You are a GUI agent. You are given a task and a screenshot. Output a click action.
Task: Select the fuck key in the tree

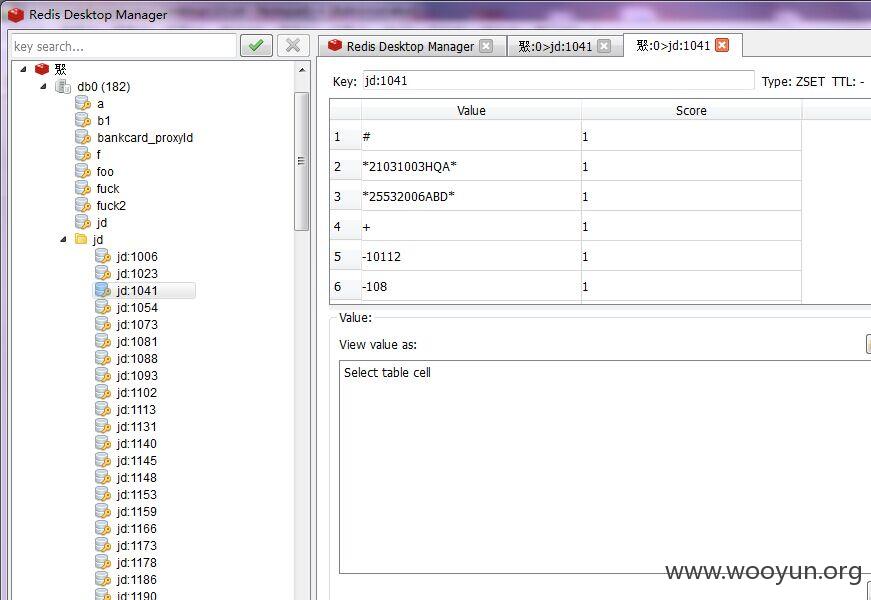(108, 188)
